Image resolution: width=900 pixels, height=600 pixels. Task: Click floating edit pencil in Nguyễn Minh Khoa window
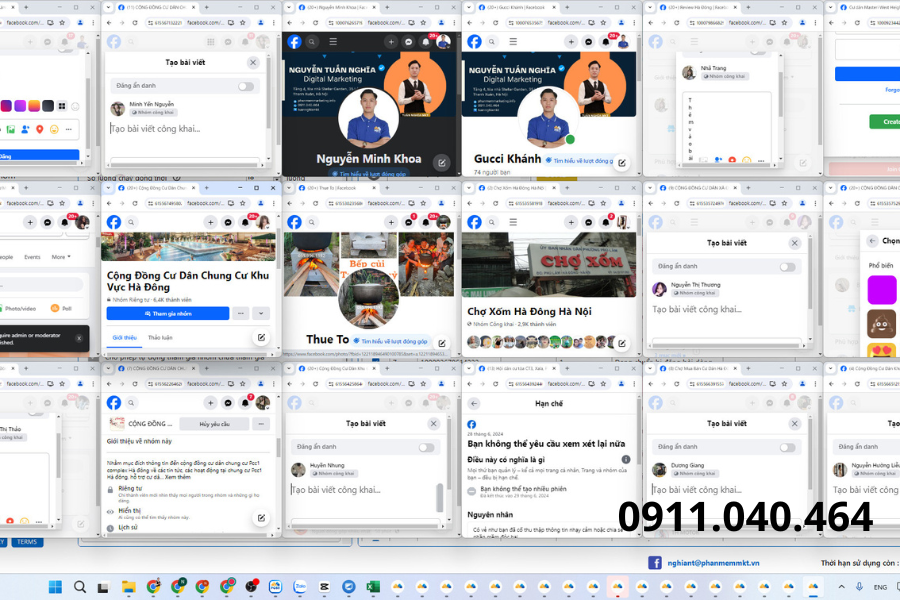point(441,162)
